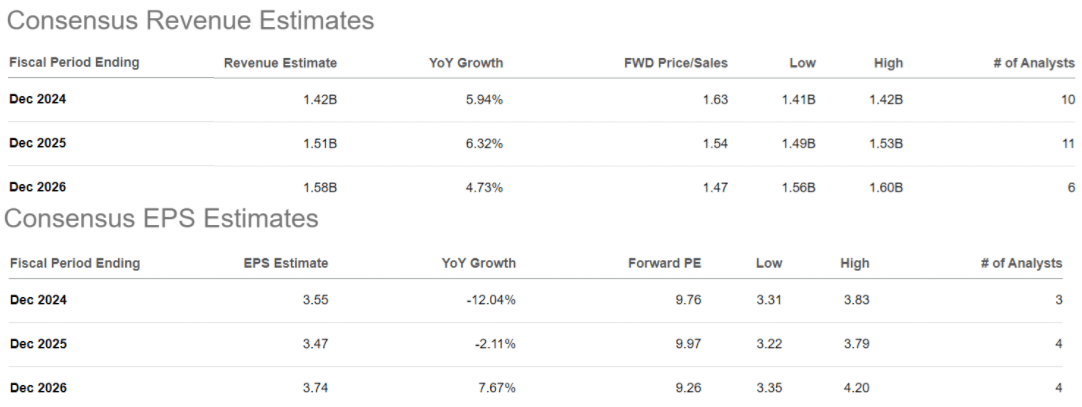Click the # of Analysts revenue header
Viewport: 1082px width, 407px height.
click(1031, 63)
